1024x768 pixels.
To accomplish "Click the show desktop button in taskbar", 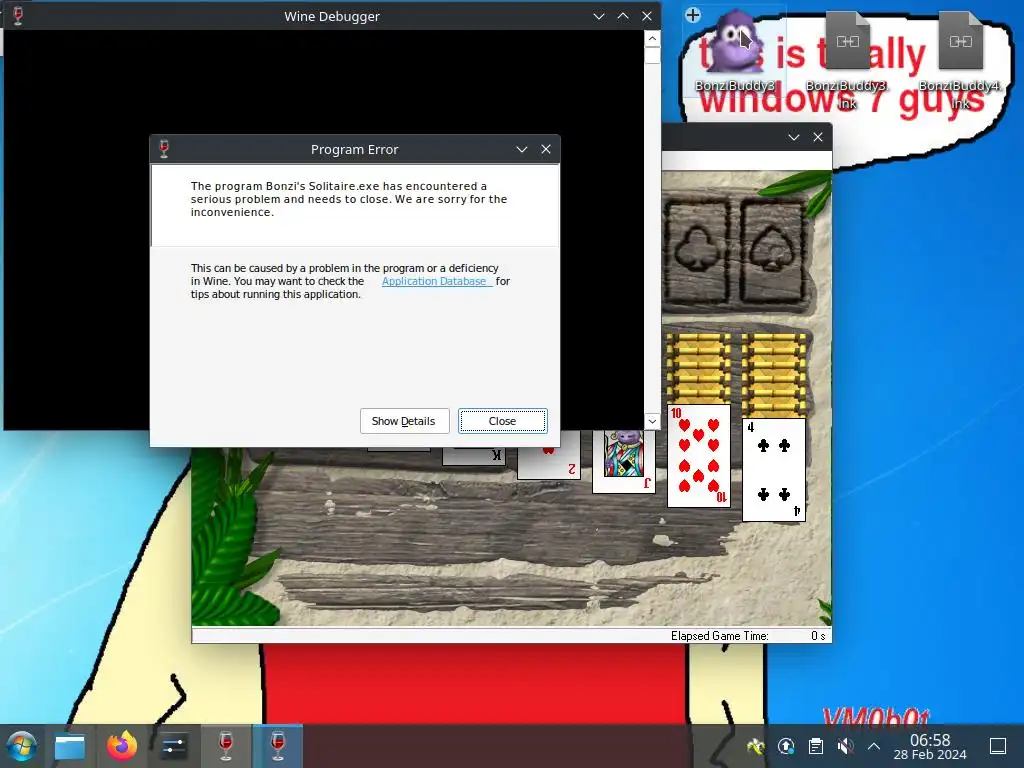I will point(998,746).
